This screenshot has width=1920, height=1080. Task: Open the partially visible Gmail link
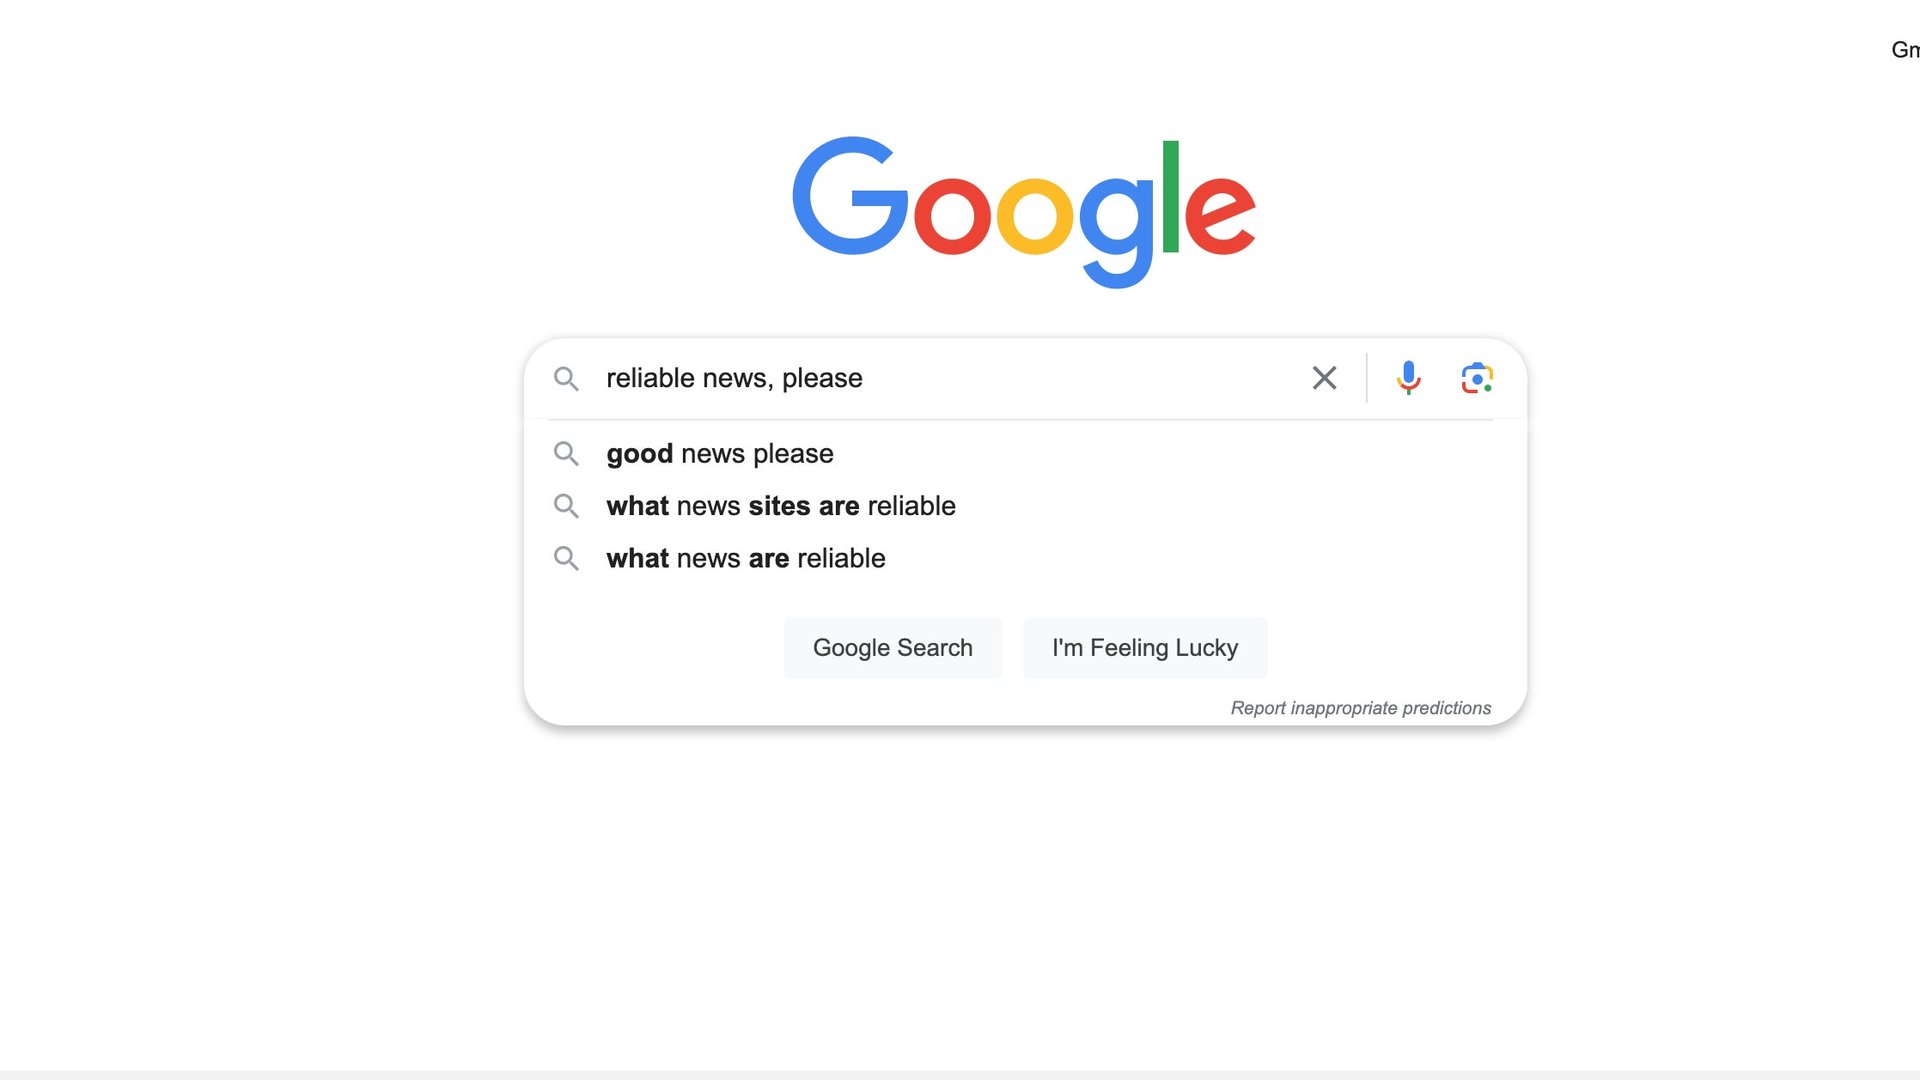click(1905, 50)
